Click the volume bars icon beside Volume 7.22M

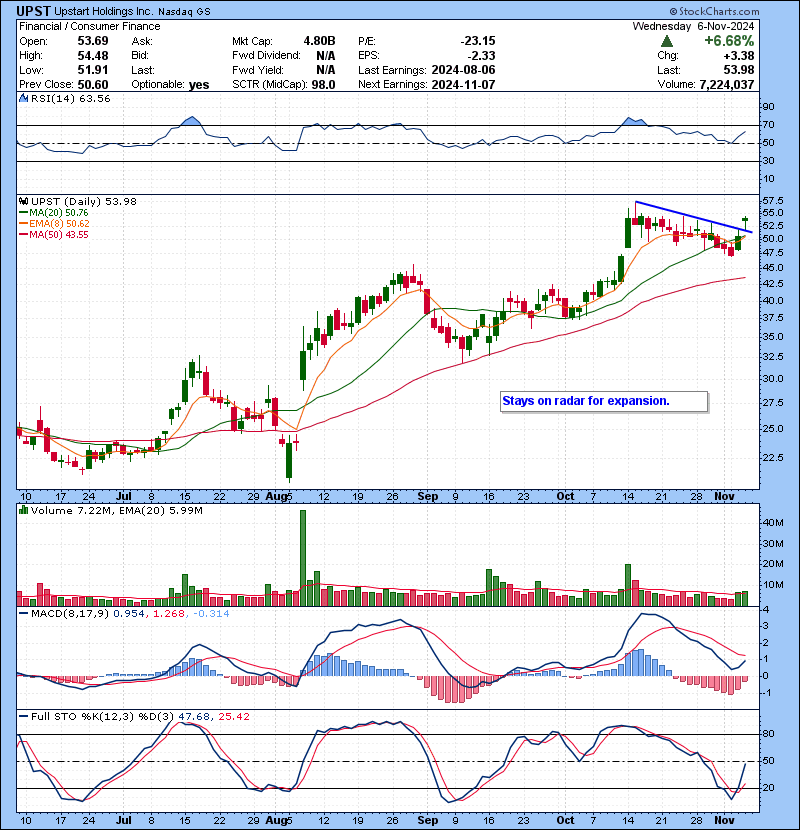pyautogui.click(x=23, y=510)
